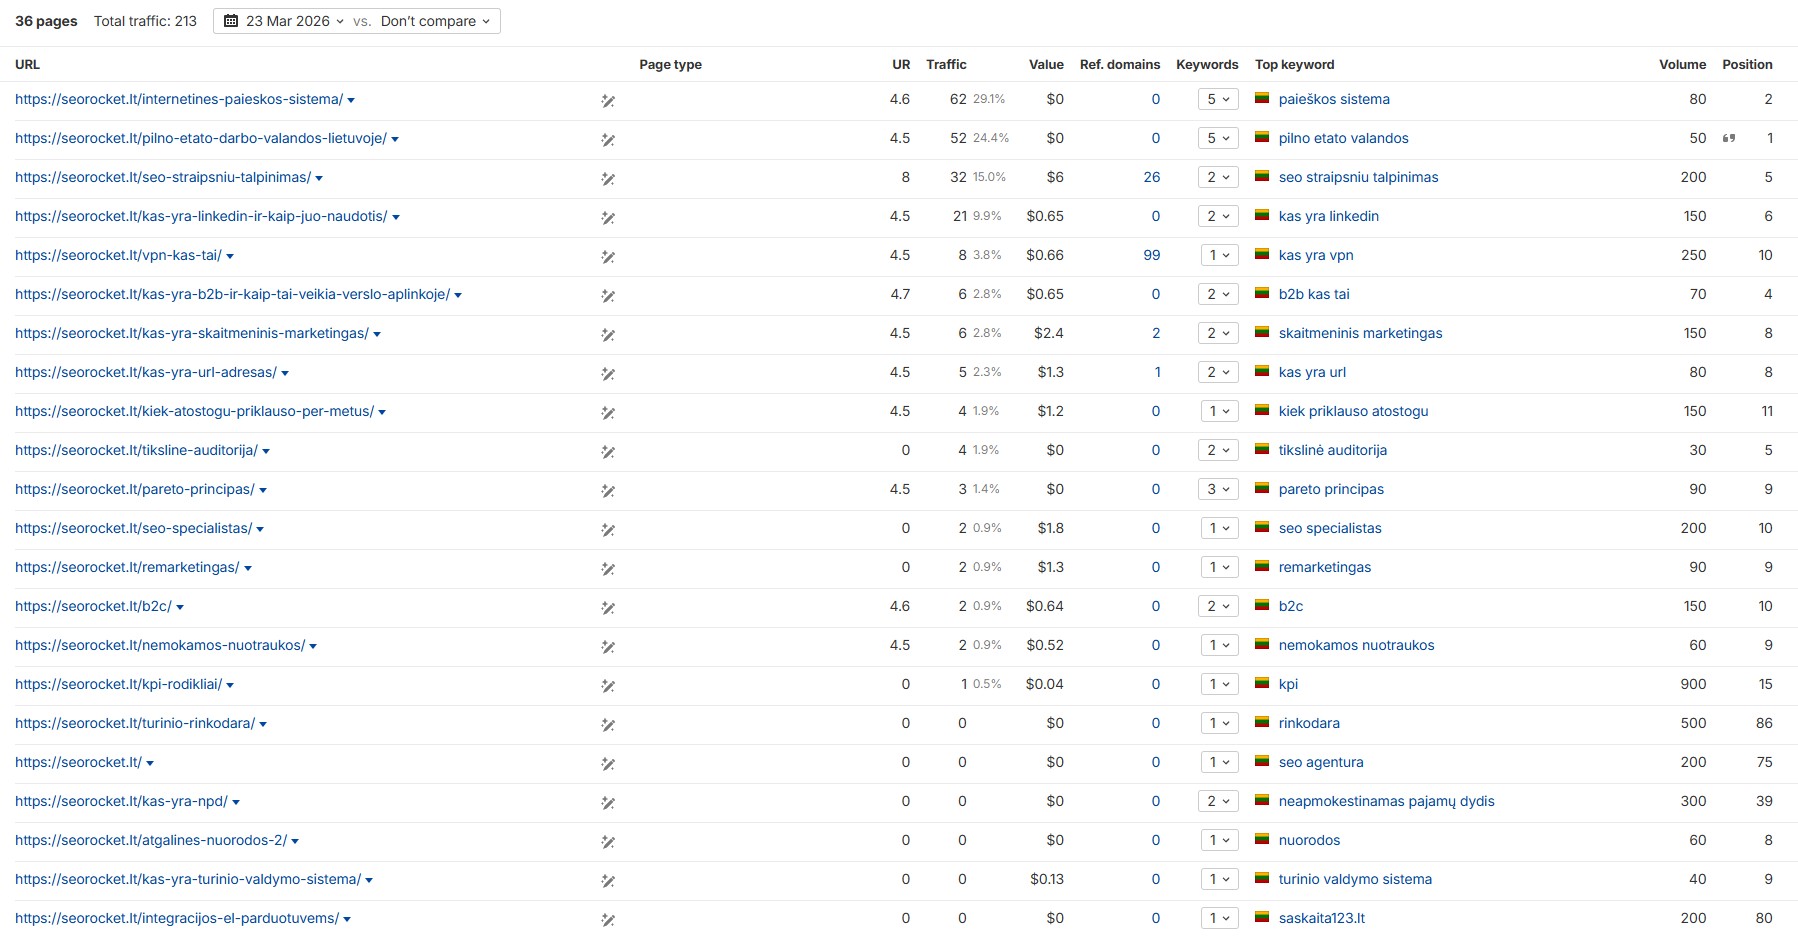
Task: Expand keywords dropdown for kas yra vpn row
Action: point(1219,255)
